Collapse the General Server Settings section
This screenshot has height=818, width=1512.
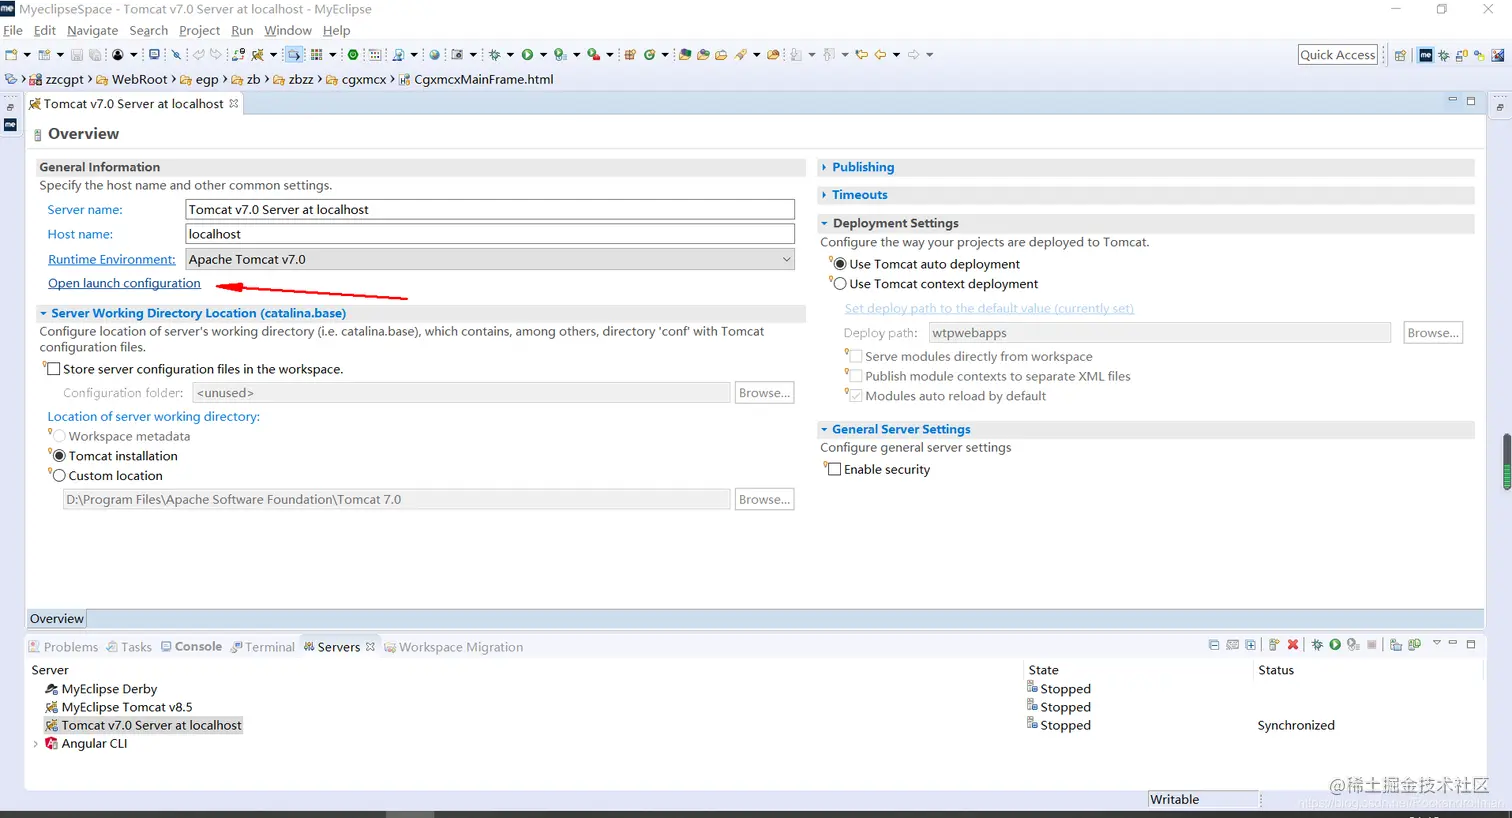coord(824,429)
